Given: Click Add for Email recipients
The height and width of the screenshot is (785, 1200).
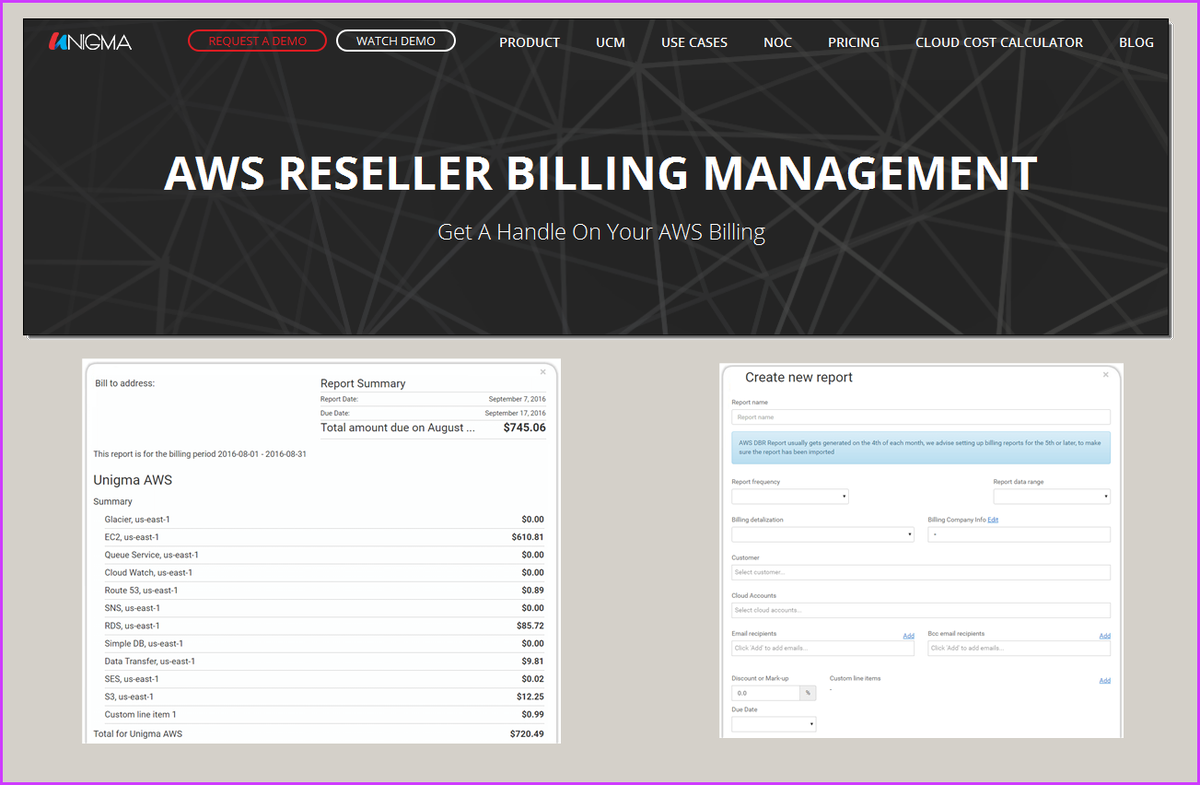Looking at the screenshot, I should click(x=908, y=636).
